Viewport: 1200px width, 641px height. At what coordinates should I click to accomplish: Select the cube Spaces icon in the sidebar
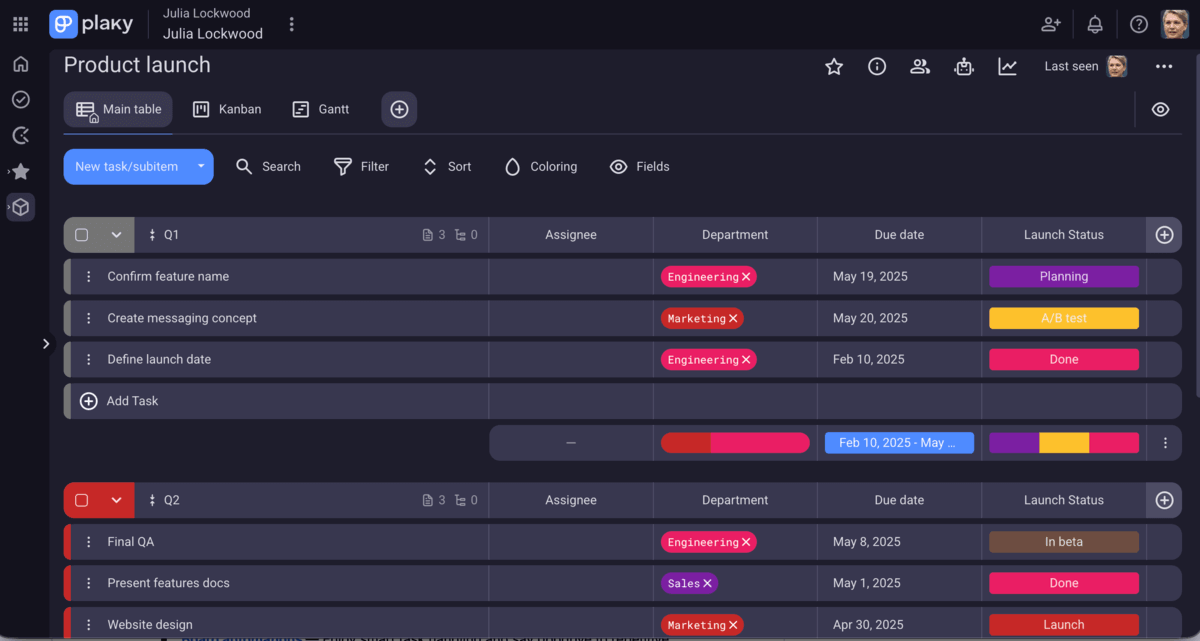(x=20, y=207)
